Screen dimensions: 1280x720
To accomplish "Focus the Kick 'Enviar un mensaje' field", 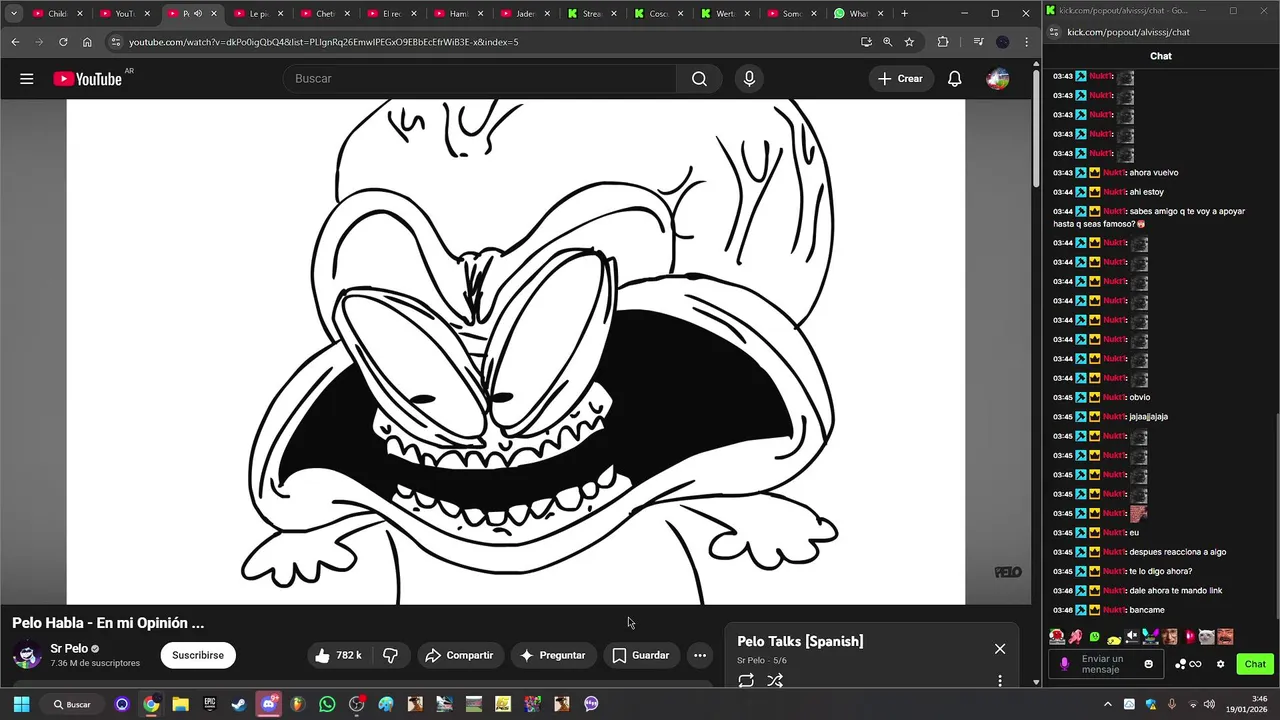I will [x=1107, y=664].
